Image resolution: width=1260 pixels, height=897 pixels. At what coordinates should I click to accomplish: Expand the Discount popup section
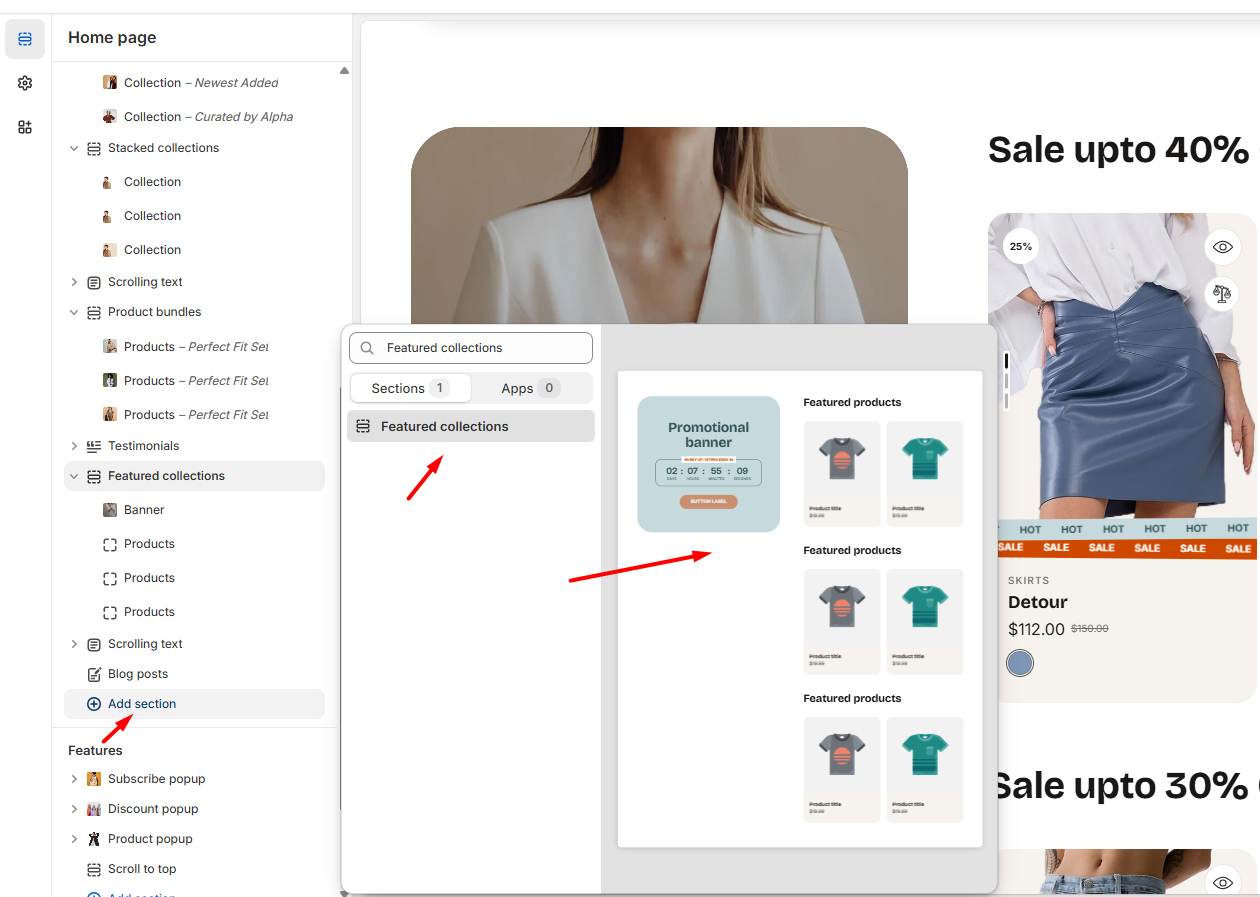click(74, 809)
